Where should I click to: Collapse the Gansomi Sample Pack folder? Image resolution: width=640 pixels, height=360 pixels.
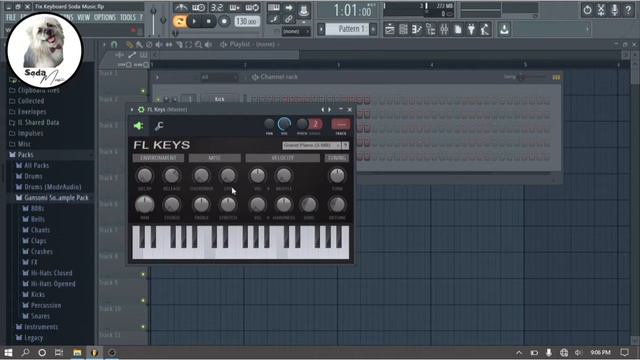coord(56,198)
